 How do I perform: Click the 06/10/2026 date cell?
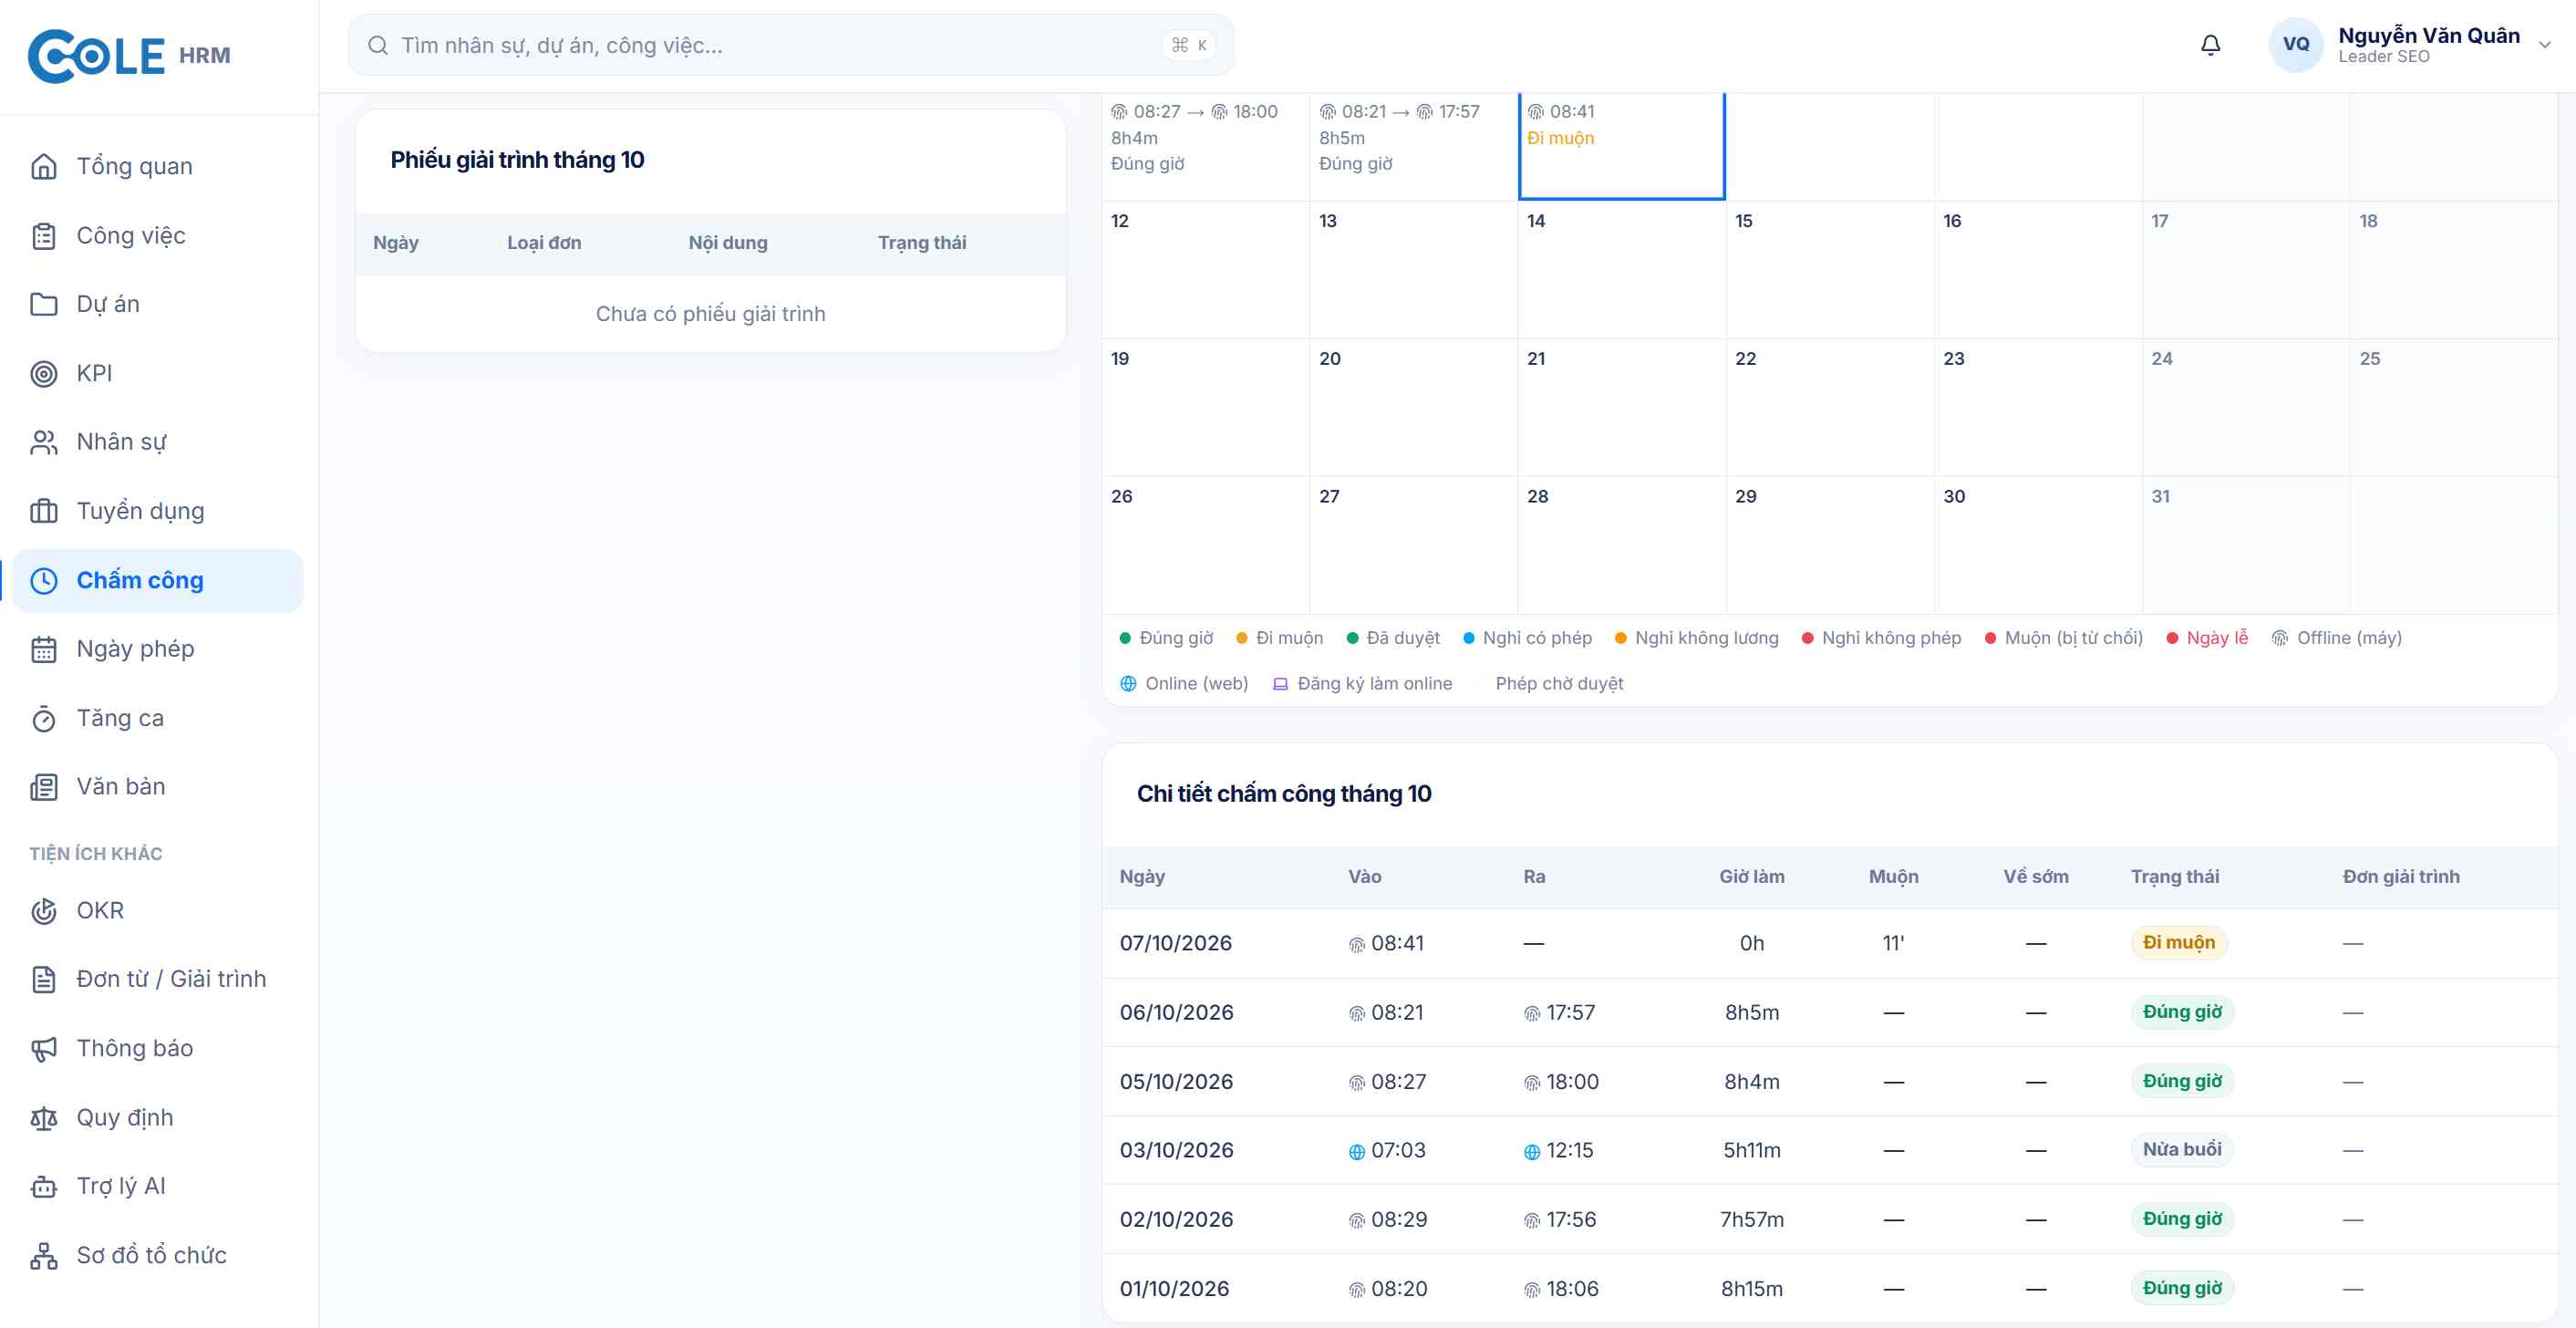1176,1013
